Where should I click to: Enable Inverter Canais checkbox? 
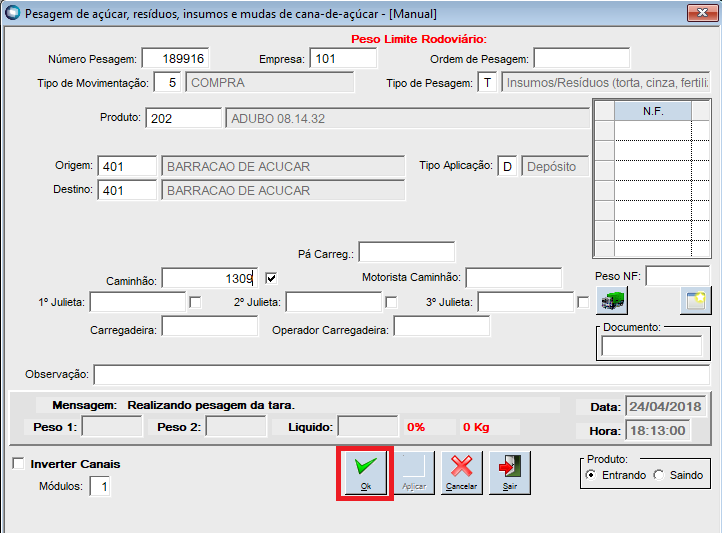pos(18,463)
